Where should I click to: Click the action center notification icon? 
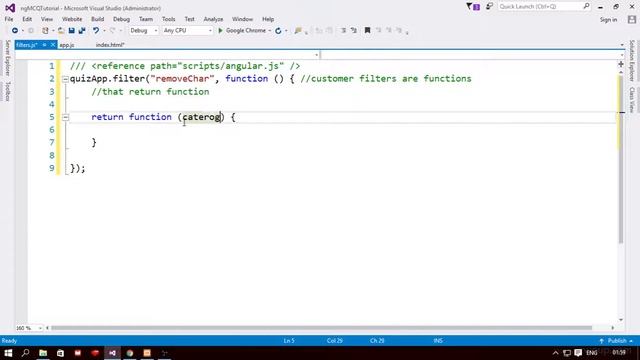coord(578,353)
